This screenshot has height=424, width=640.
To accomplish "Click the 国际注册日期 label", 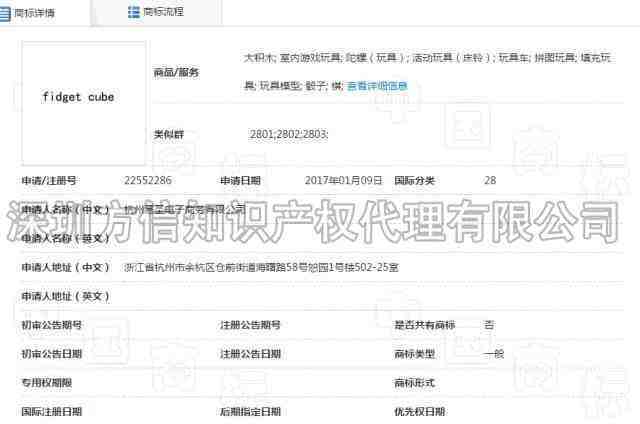I will 52,412.
